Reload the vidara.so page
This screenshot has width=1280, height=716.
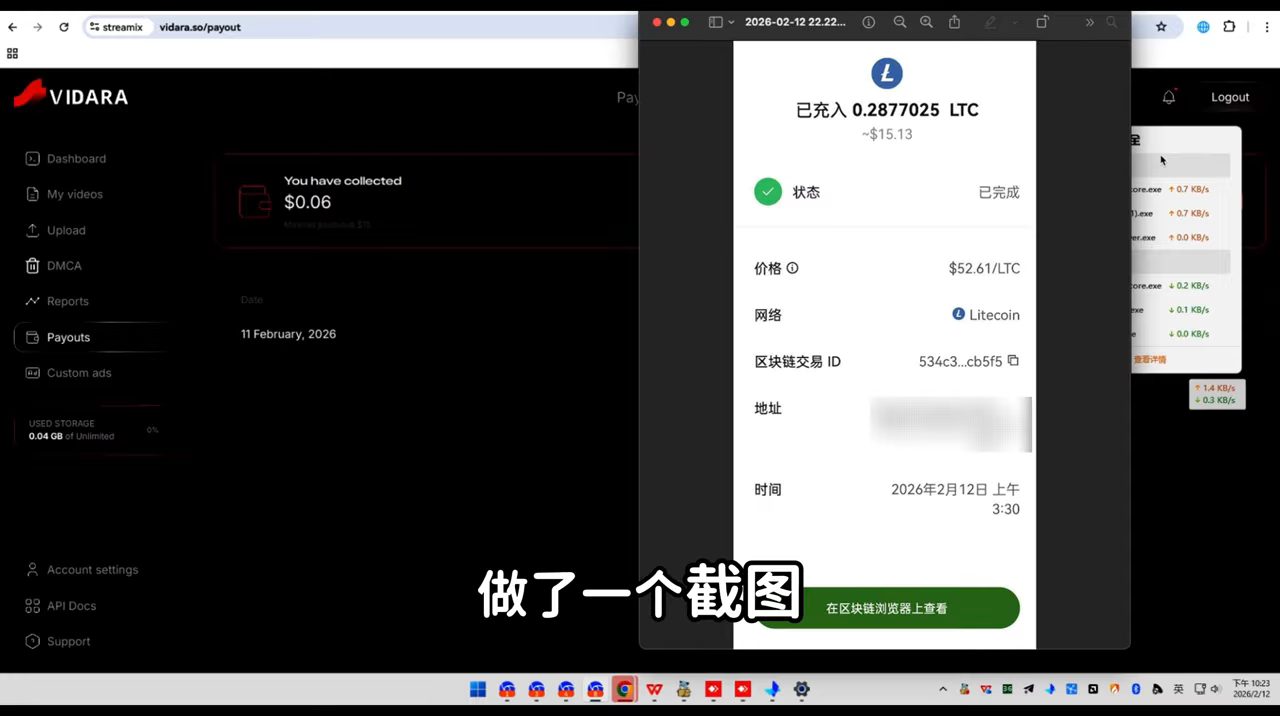pyautogui.click(x=64, y=27)
